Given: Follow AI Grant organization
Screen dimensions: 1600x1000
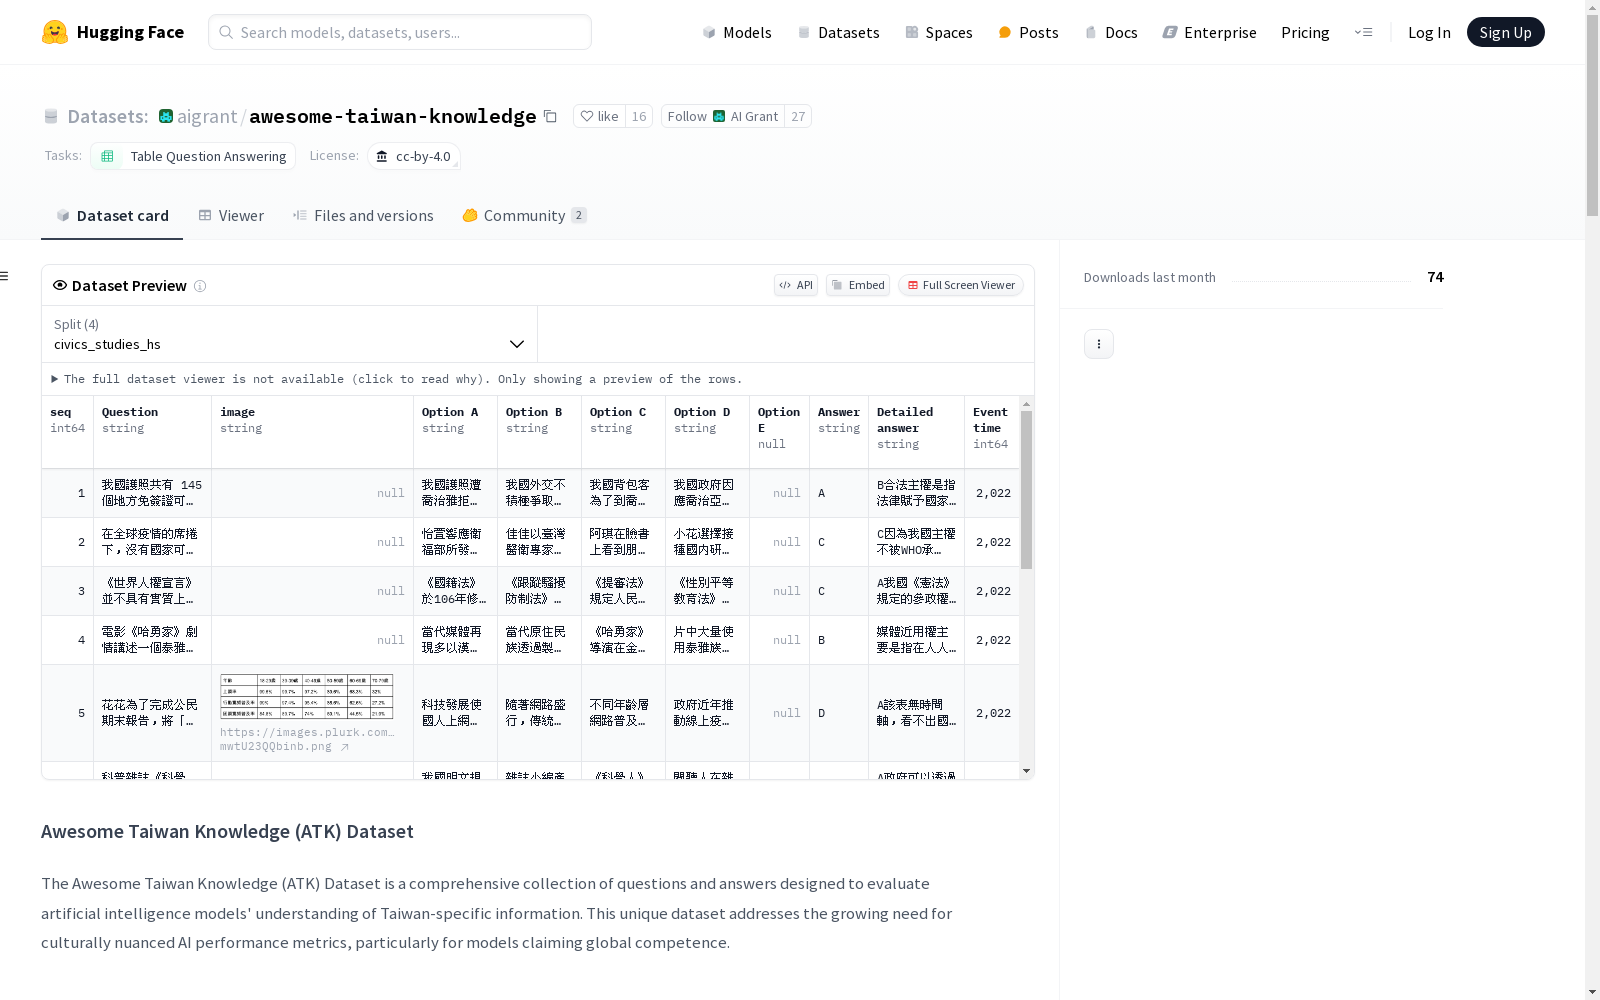Looking at the screenshot, I should pyautogui.click(x=723, y=116).
